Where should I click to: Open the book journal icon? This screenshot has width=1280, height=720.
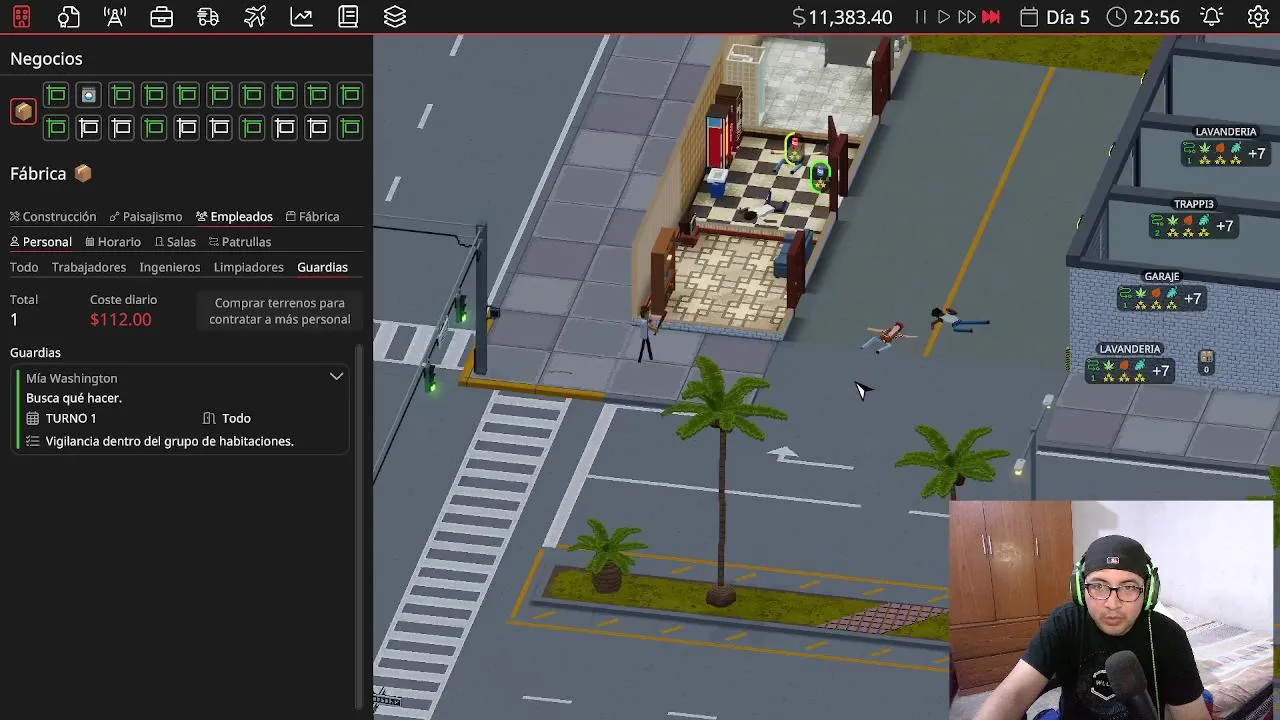pyautogui.click(x=348, y=17)
